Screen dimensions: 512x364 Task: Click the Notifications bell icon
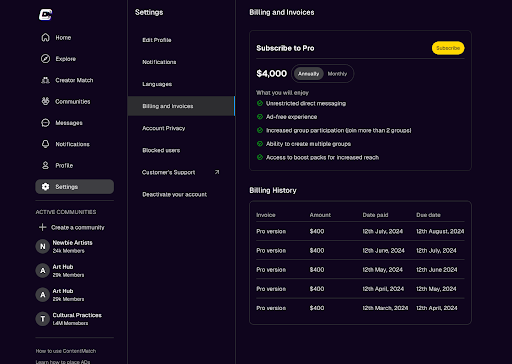[45, 144]
